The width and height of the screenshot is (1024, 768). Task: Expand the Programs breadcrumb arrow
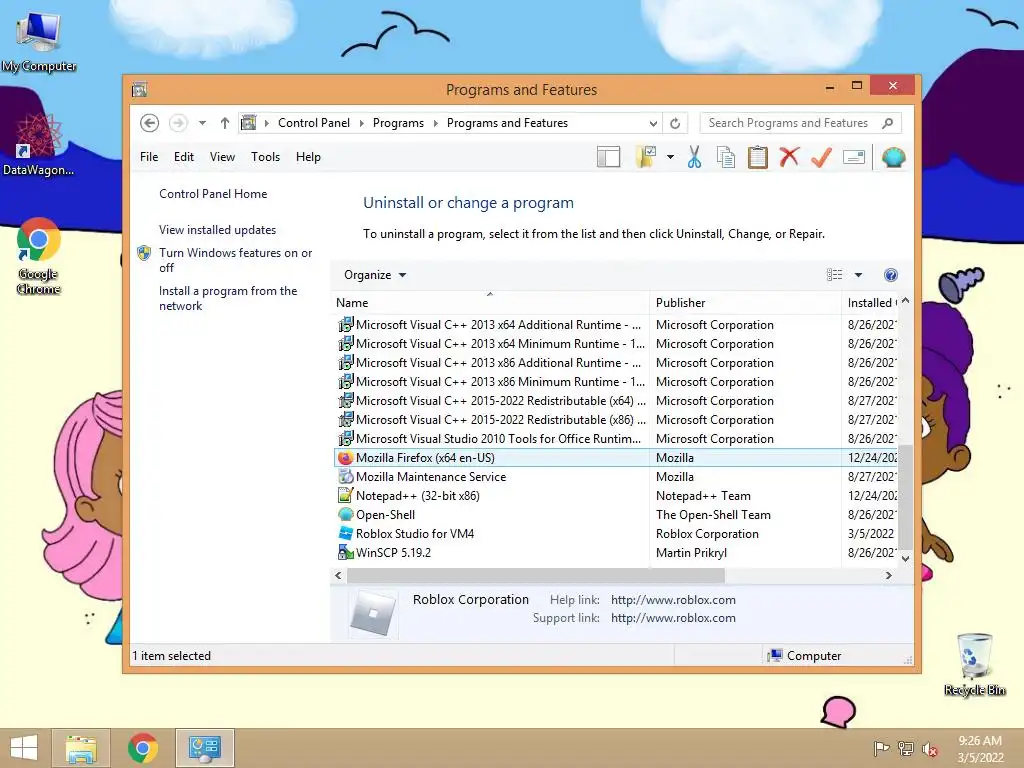click(x=436, y=123)
